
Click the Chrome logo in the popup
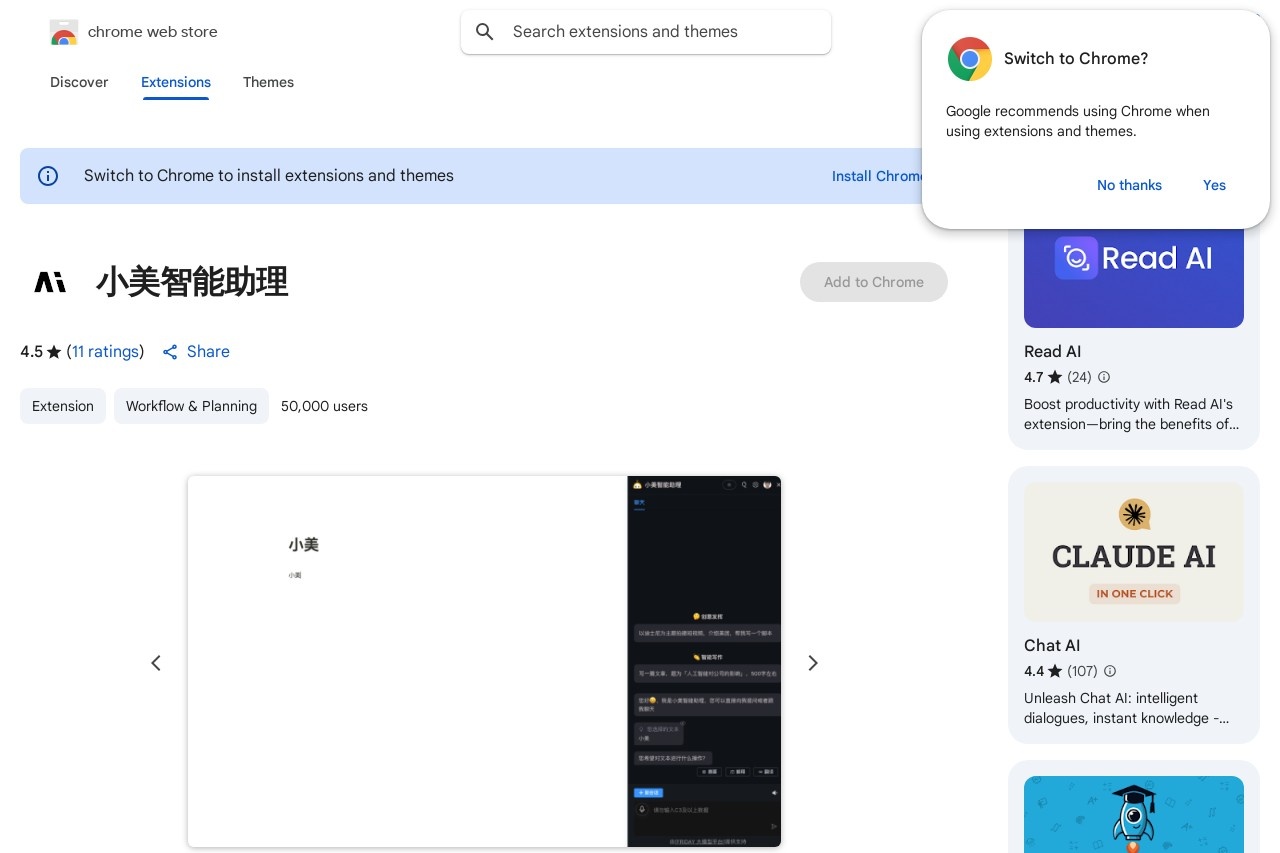tap(969, 59)
